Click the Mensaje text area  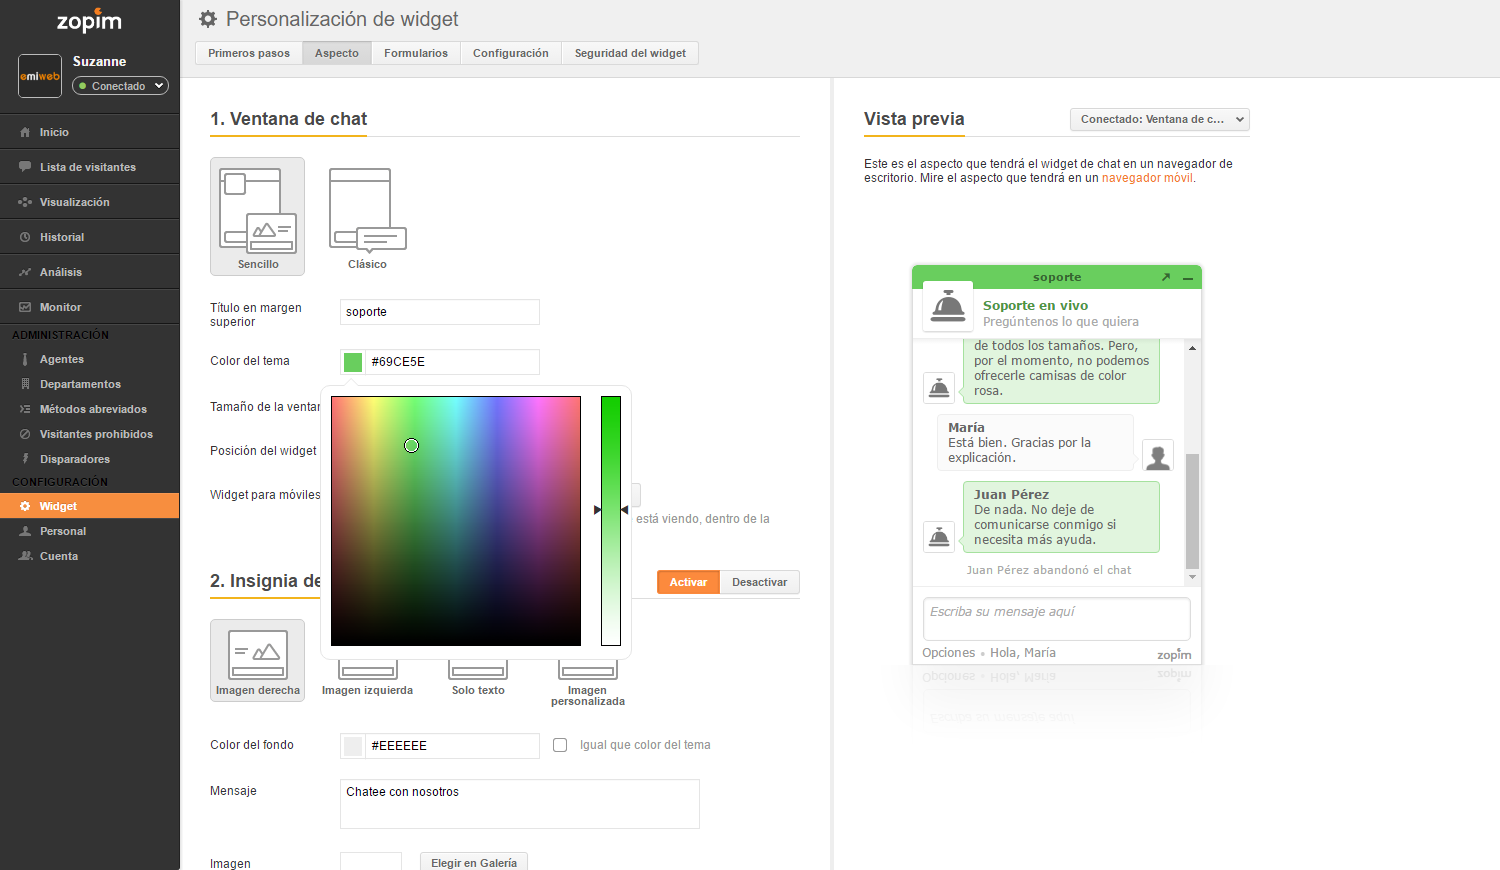pyautogui.click(x=520, y=804)
